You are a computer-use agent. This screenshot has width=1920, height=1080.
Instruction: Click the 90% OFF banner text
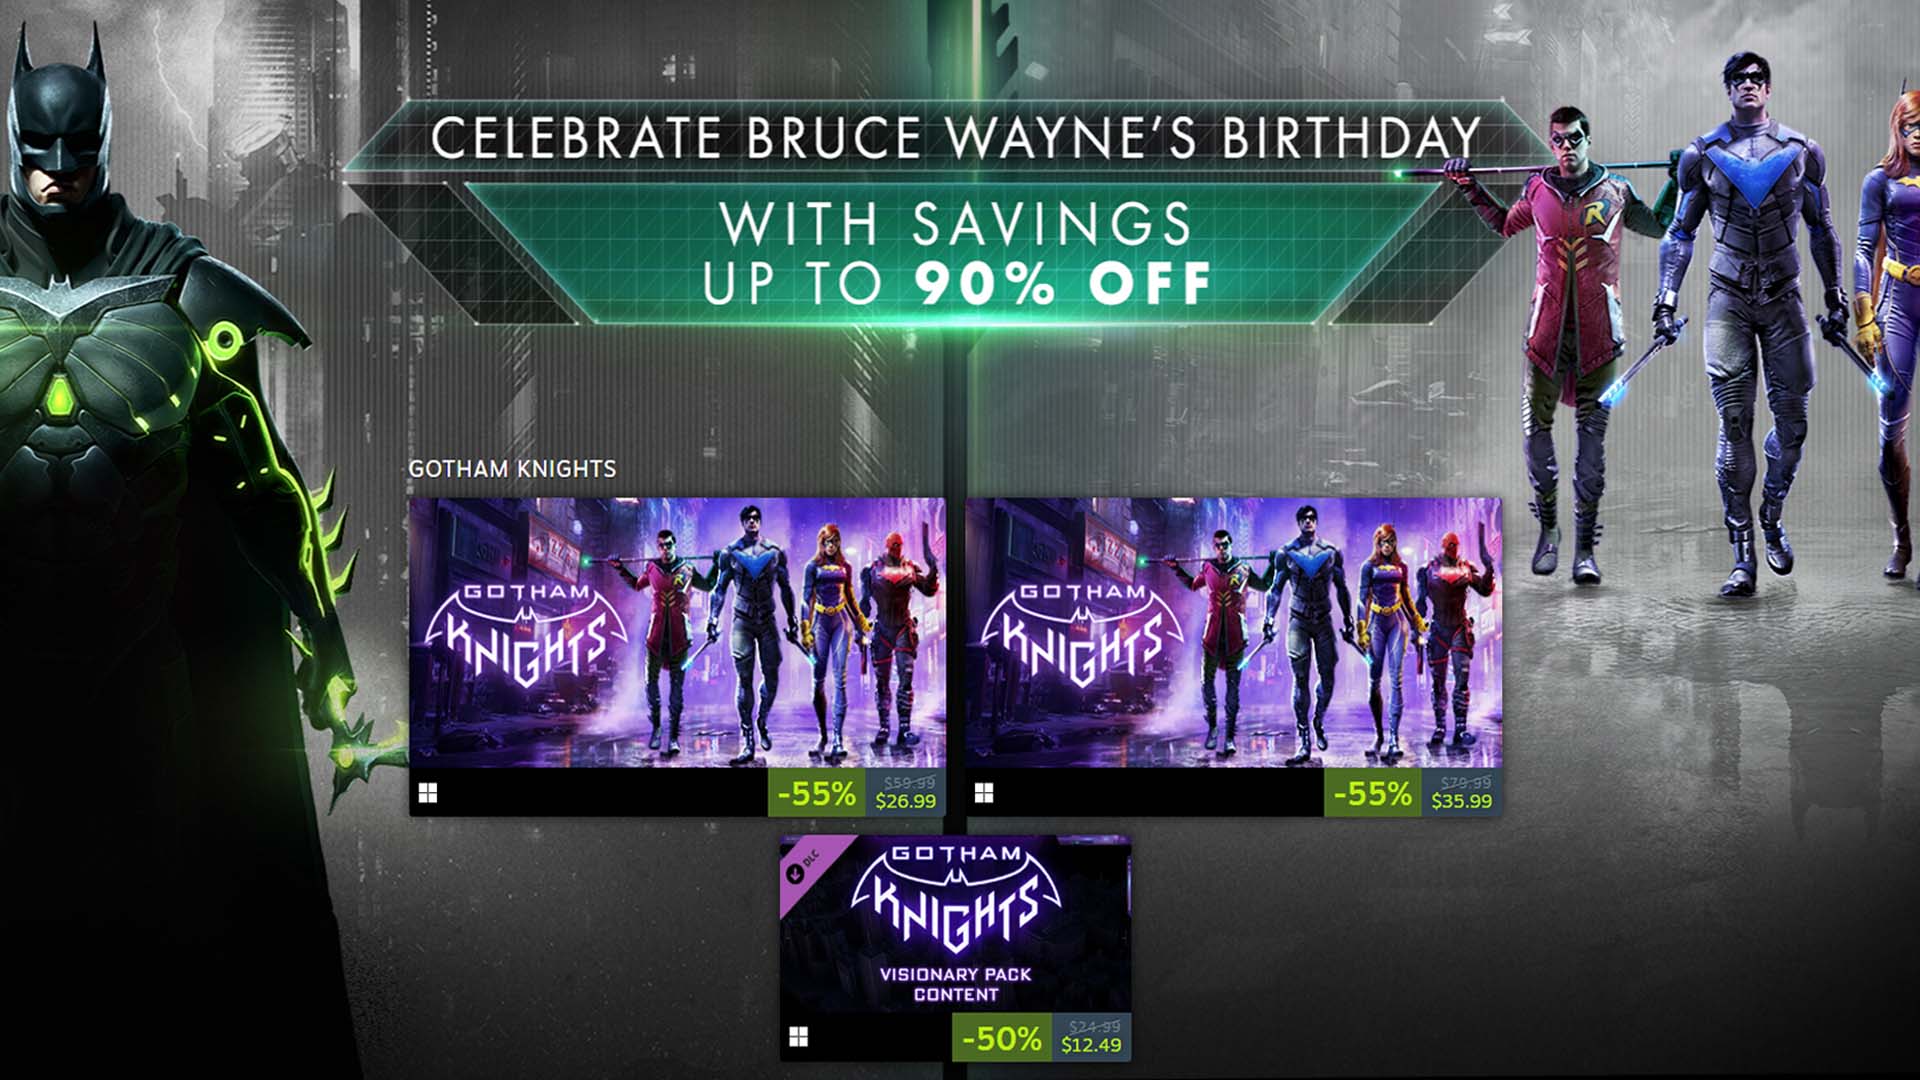pyautogui.click(x=1063, y=283)
